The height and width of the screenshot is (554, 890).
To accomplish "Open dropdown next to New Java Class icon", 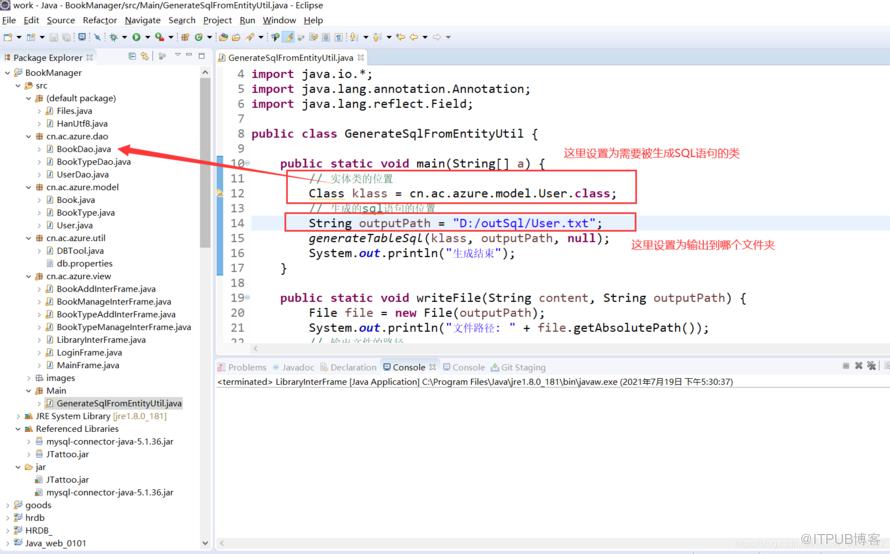I will point(209,37).
